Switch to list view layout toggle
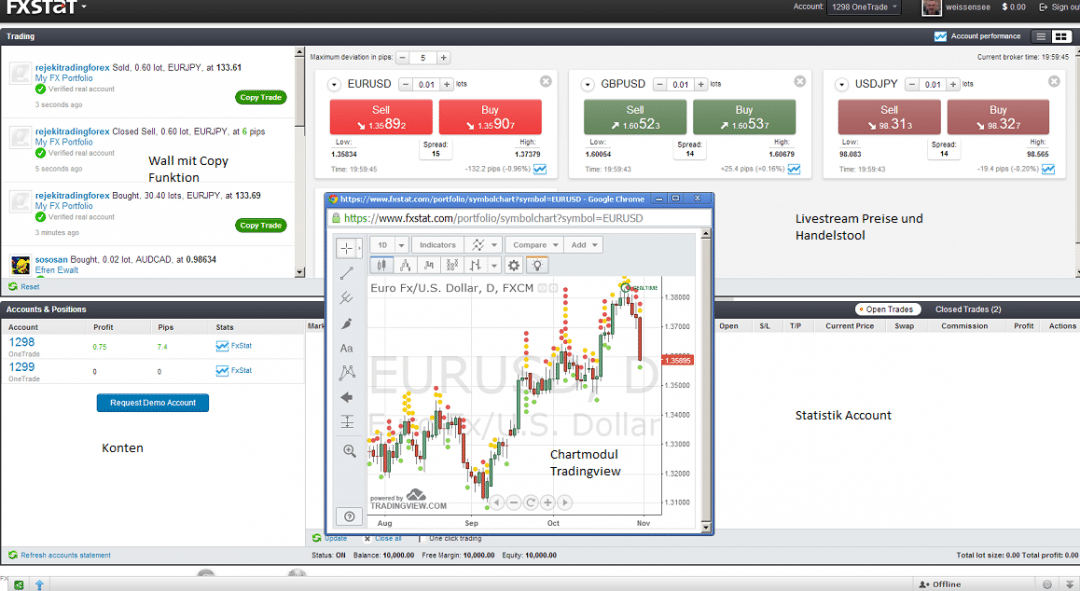Viewport: 1080px width, 591px height. 1041,37
